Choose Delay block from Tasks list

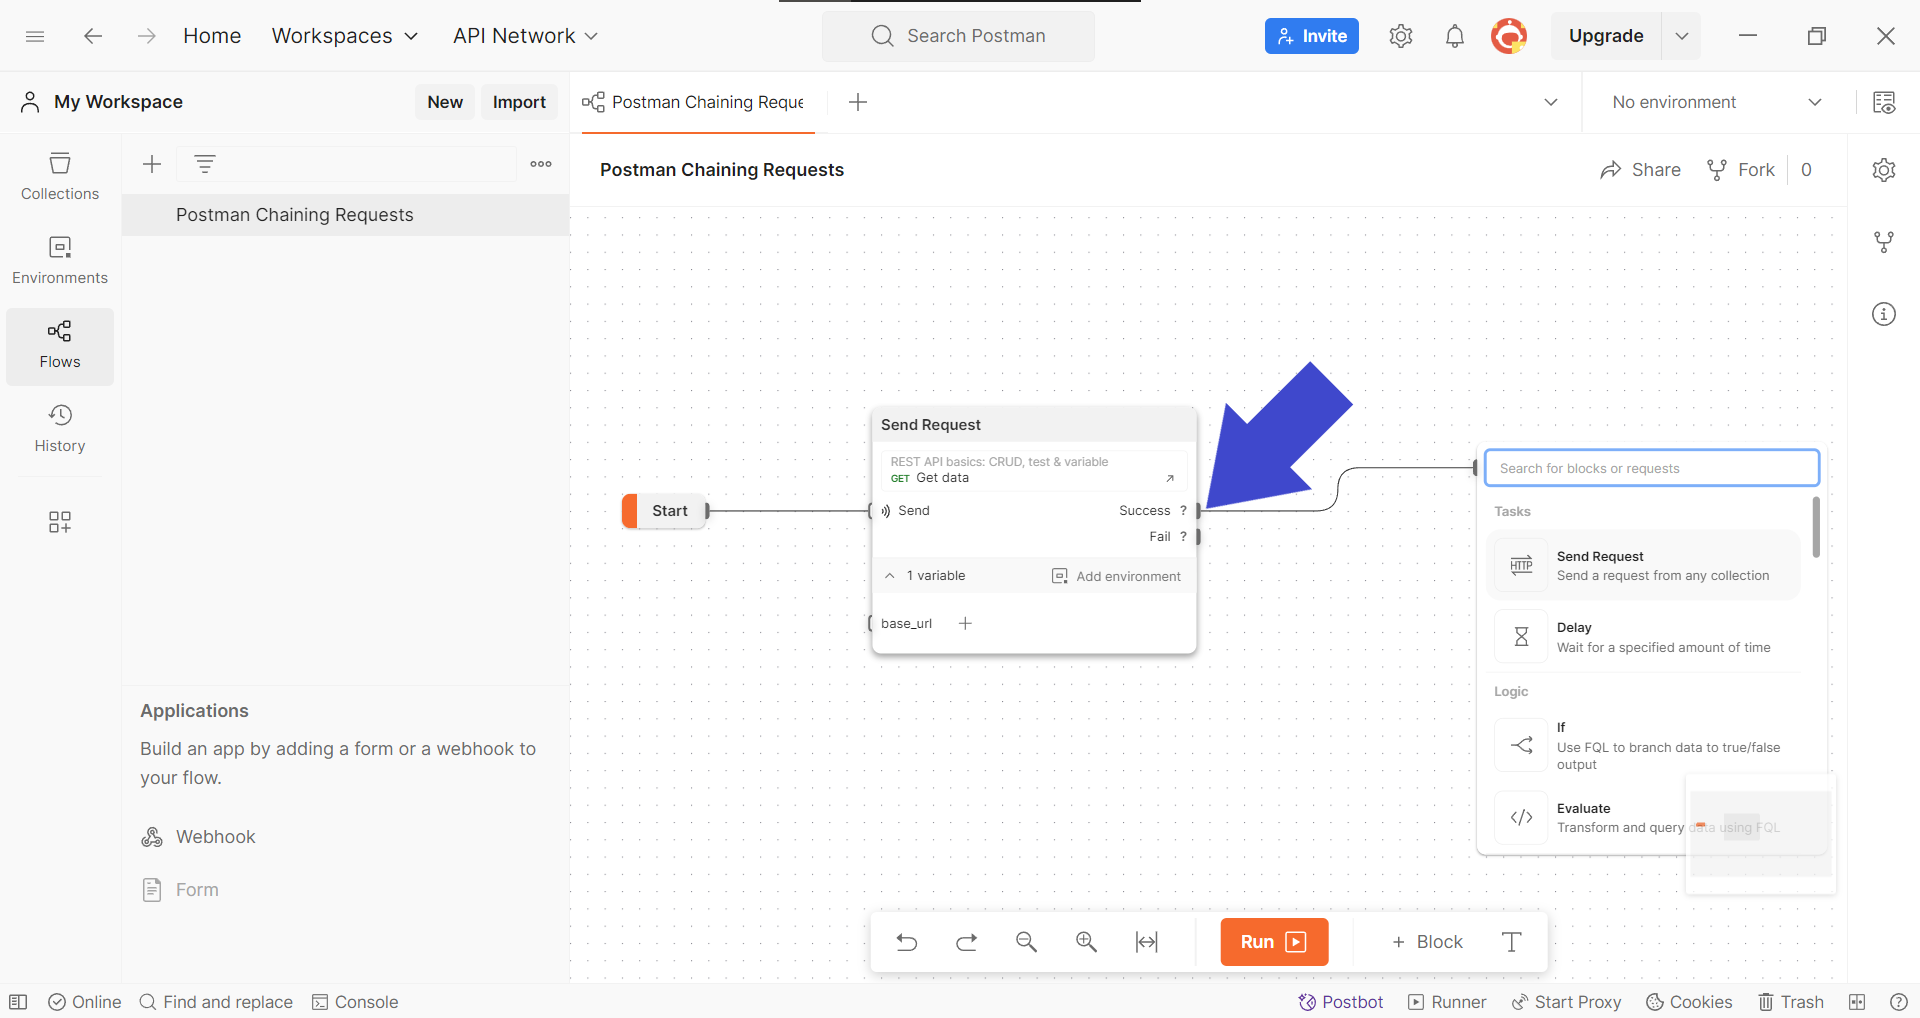click(x=1643, y=637)
